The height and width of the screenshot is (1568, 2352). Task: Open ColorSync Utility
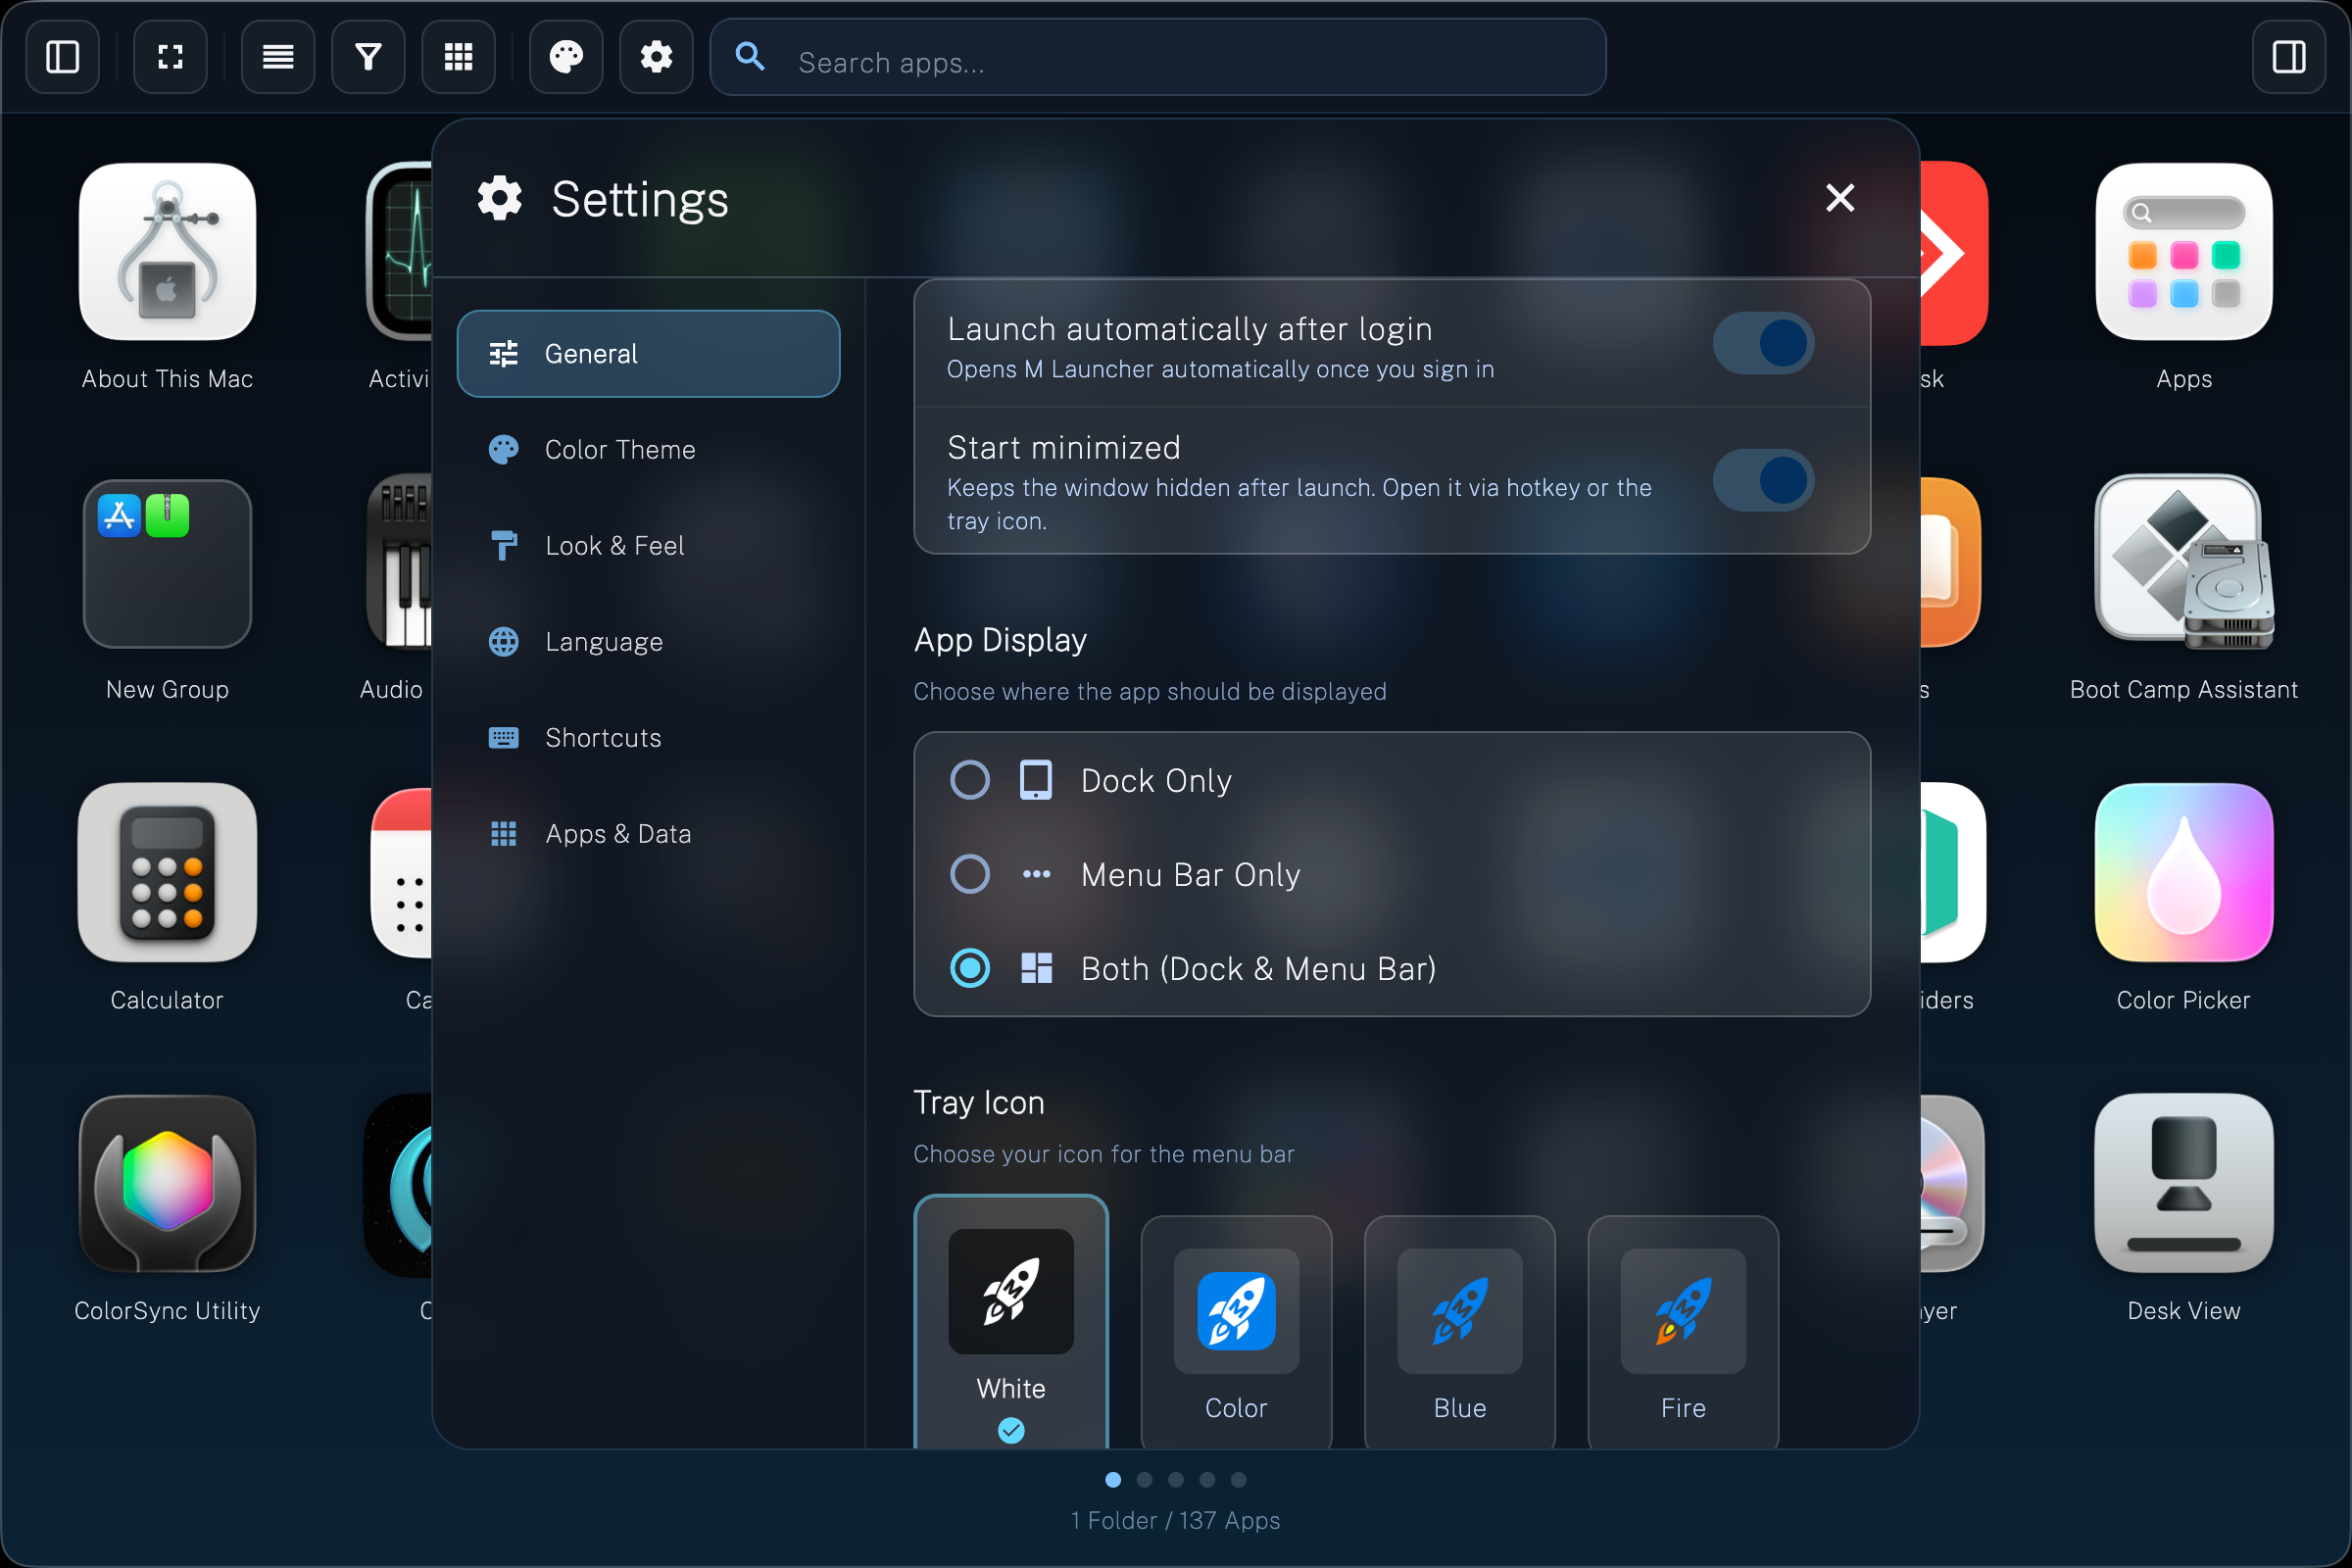pyautogui.click(x=166, y=1185)
